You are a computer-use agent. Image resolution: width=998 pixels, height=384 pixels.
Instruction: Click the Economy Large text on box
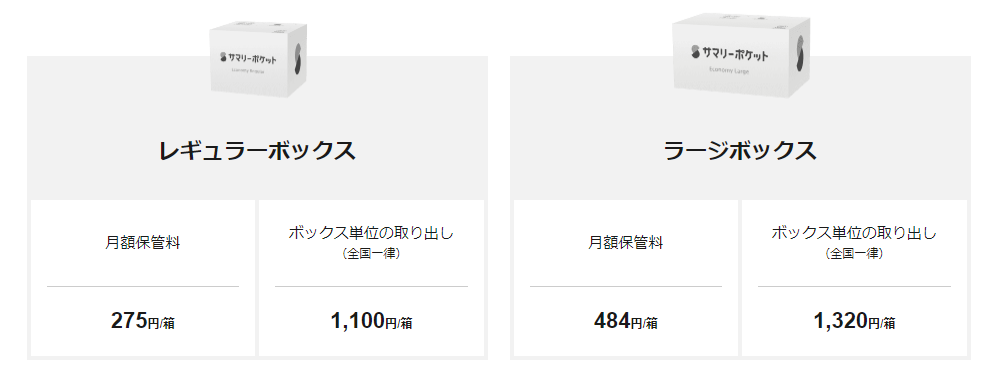(x=729, y=70)
